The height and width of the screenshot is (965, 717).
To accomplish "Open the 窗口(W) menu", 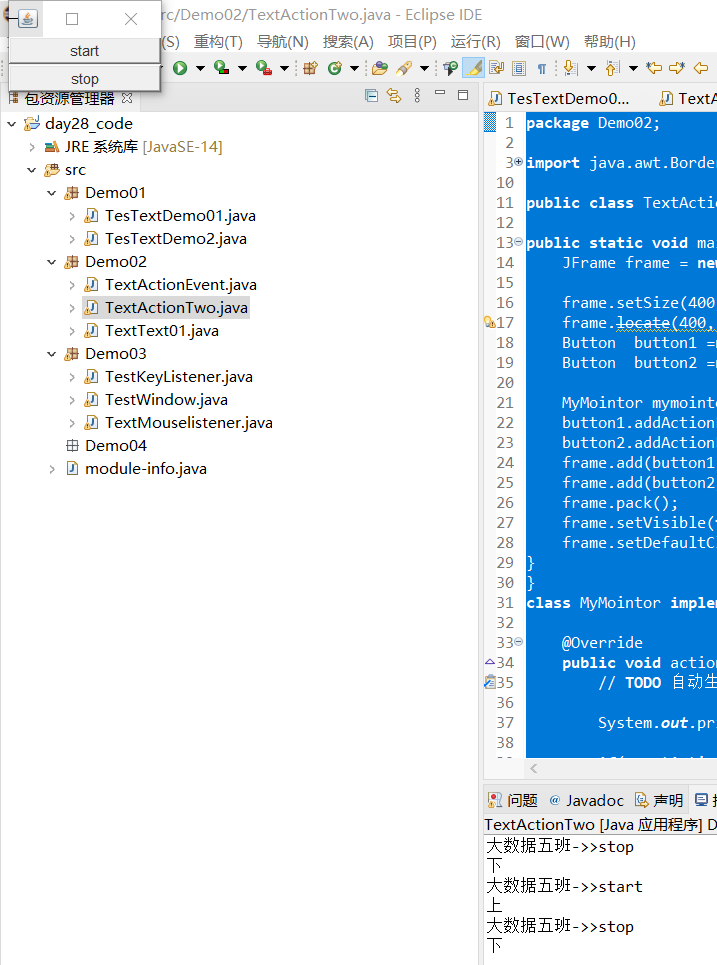I will point(542,42).
